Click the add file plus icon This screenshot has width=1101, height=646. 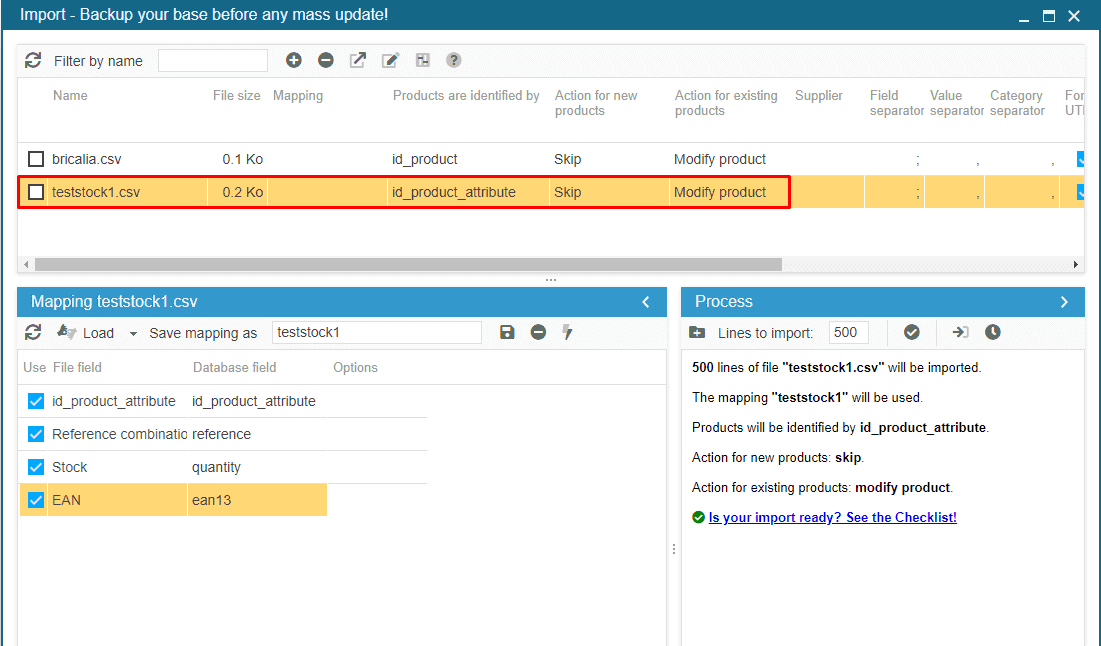293,60
